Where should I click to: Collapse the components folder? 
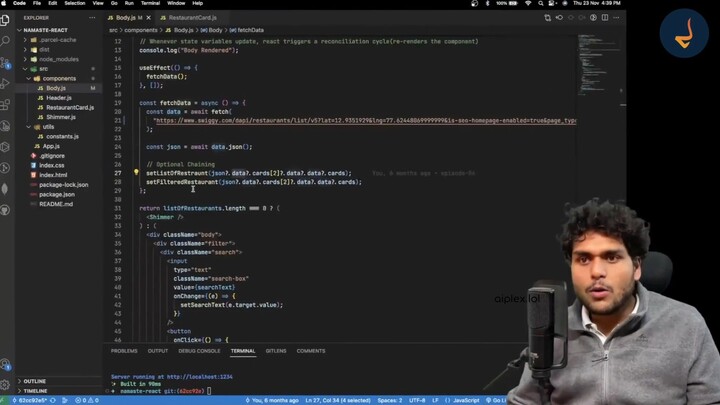click(x=59, y=79)
